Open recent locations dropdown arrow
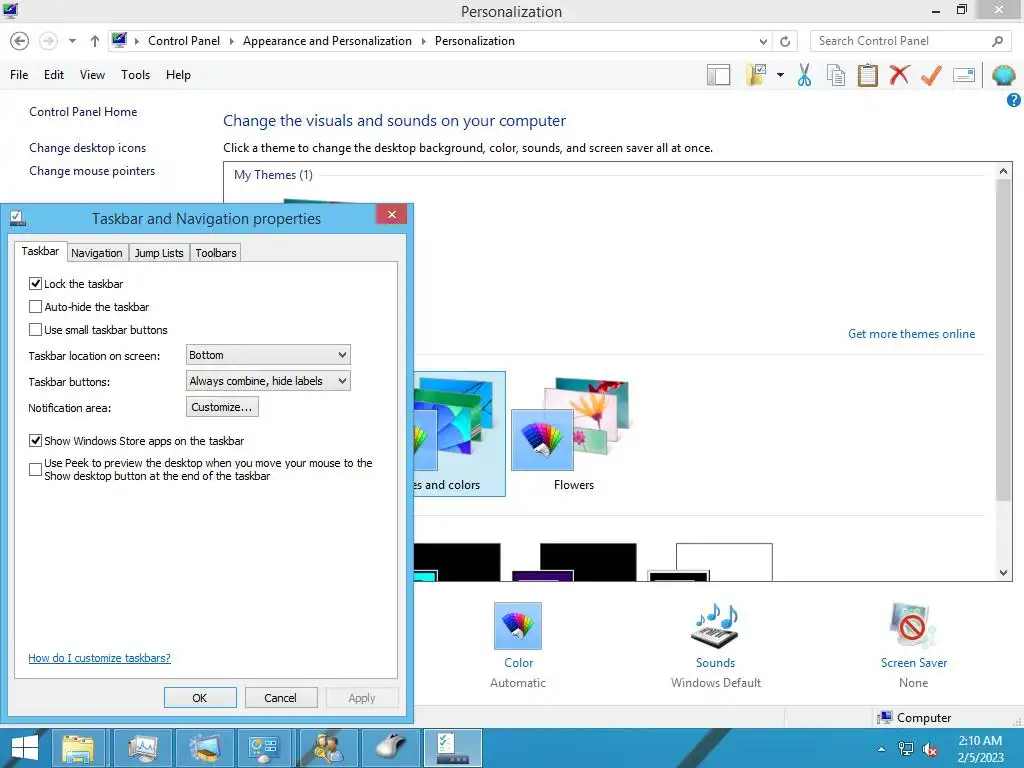The height and width of the screenshot is (768, 1024). (x=72, y=41)
